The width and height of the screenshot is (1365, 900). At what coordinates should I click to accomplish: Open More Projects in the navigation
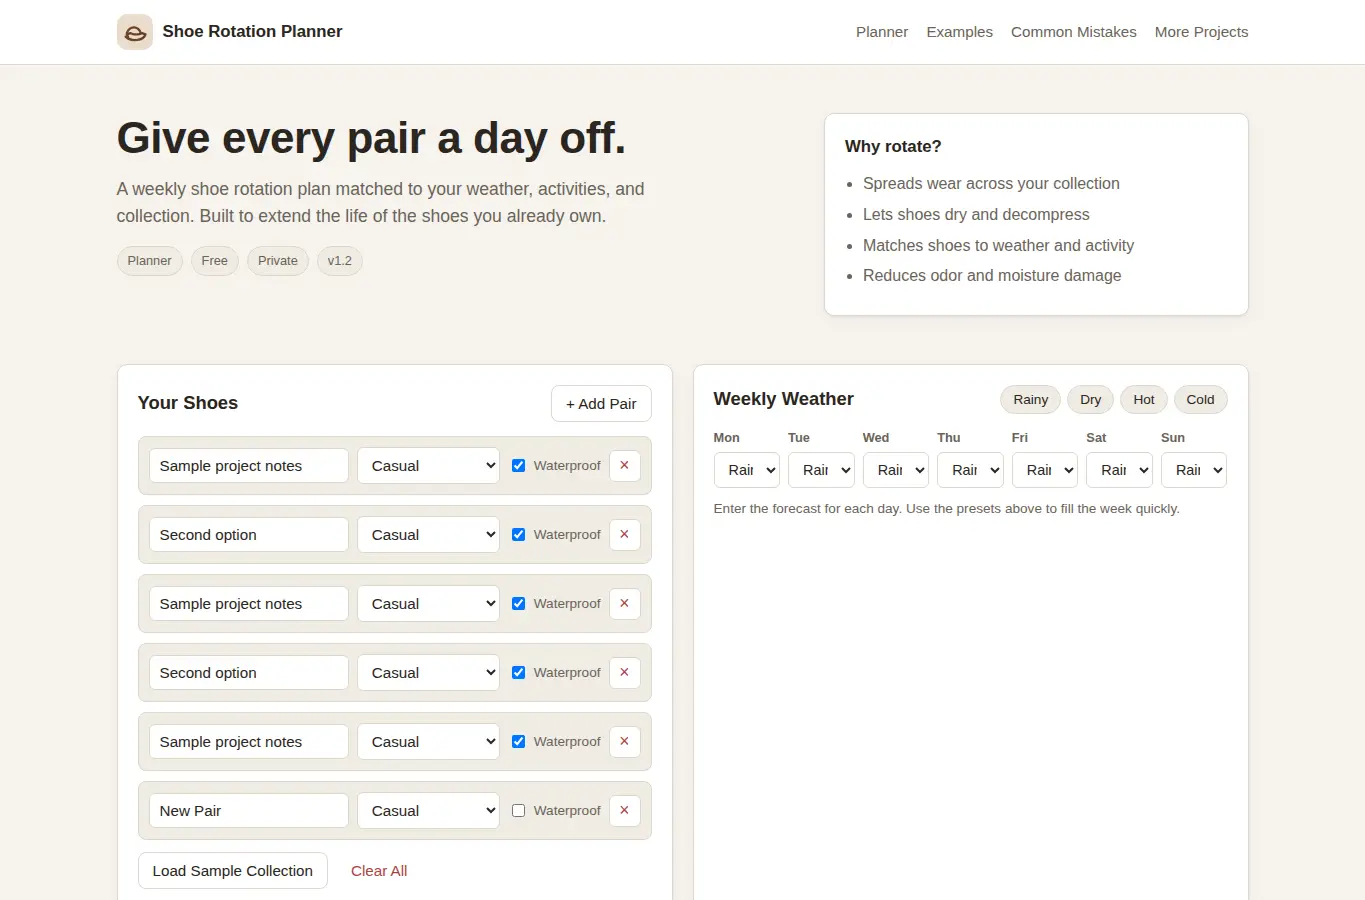[x=1201, y=32]
